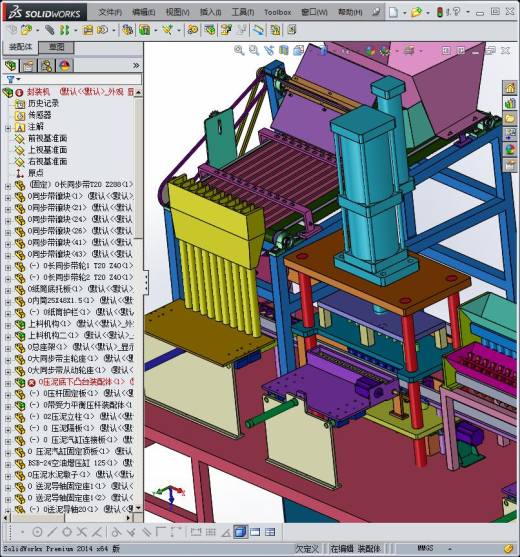This screenshot has width=520, height=557.
Task: Select 前视基准面 plane in tree
Action: click(48, 138)
